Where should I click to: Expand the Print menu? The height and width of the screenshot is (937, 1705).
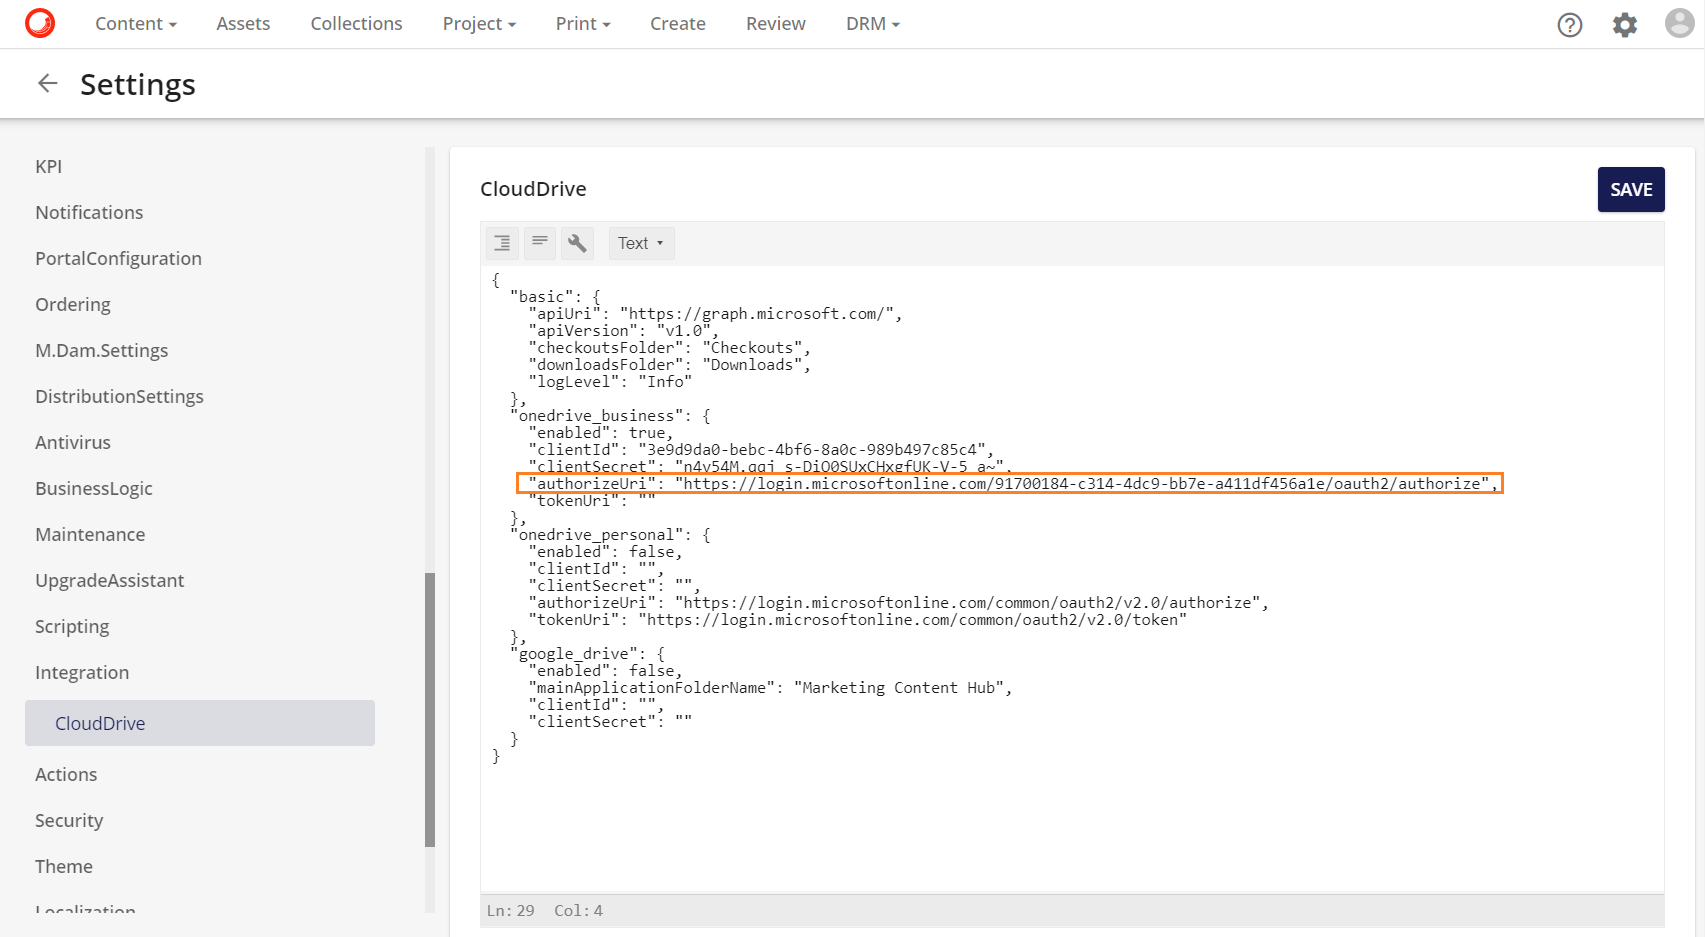point(583,23)
